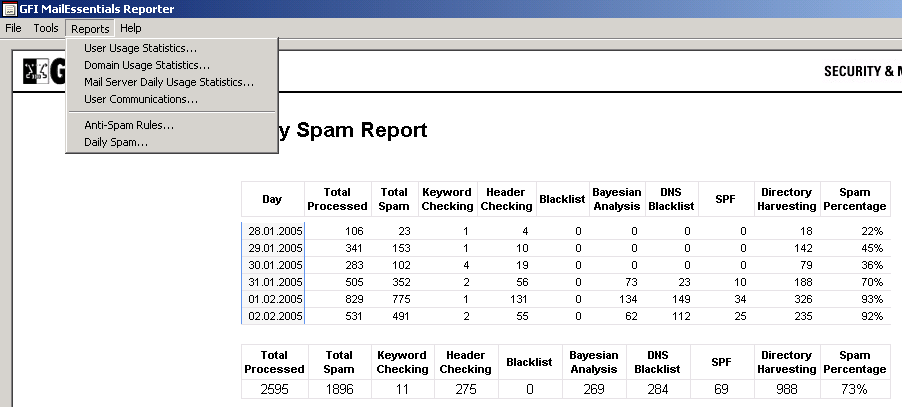The width and height of the screenshot is (902, 407).
Task: Select the 30.01.2005 date cell
Action: coord(275,265)
